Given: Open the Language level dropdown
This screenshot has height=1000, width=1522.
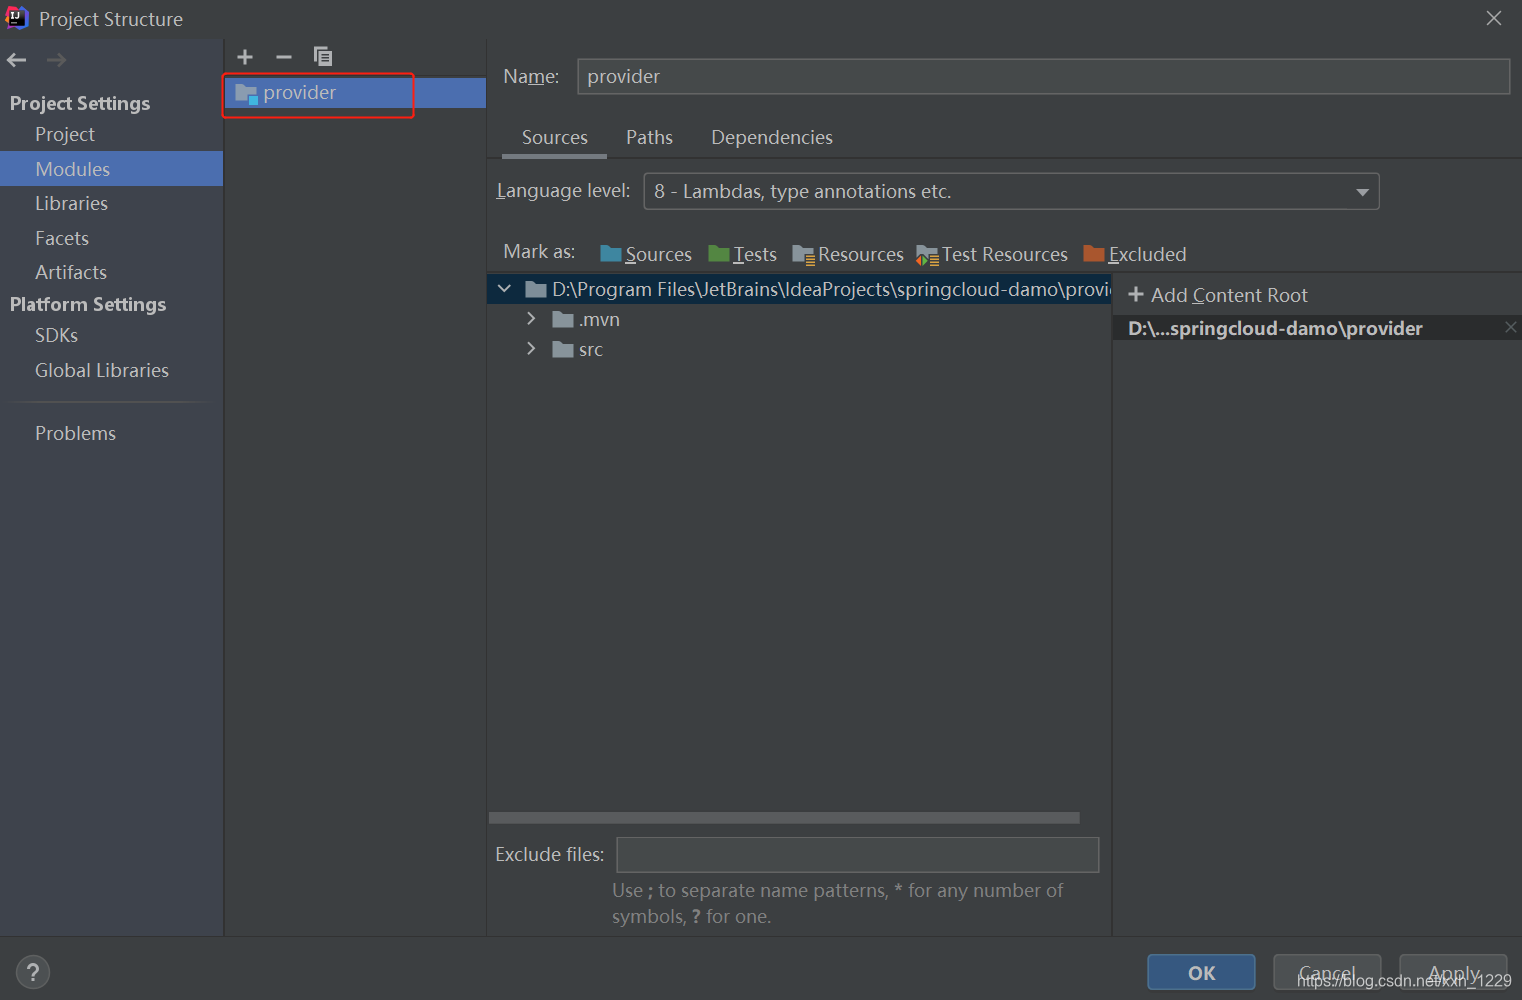Looking at the screenshot, I should point(1011,191).
